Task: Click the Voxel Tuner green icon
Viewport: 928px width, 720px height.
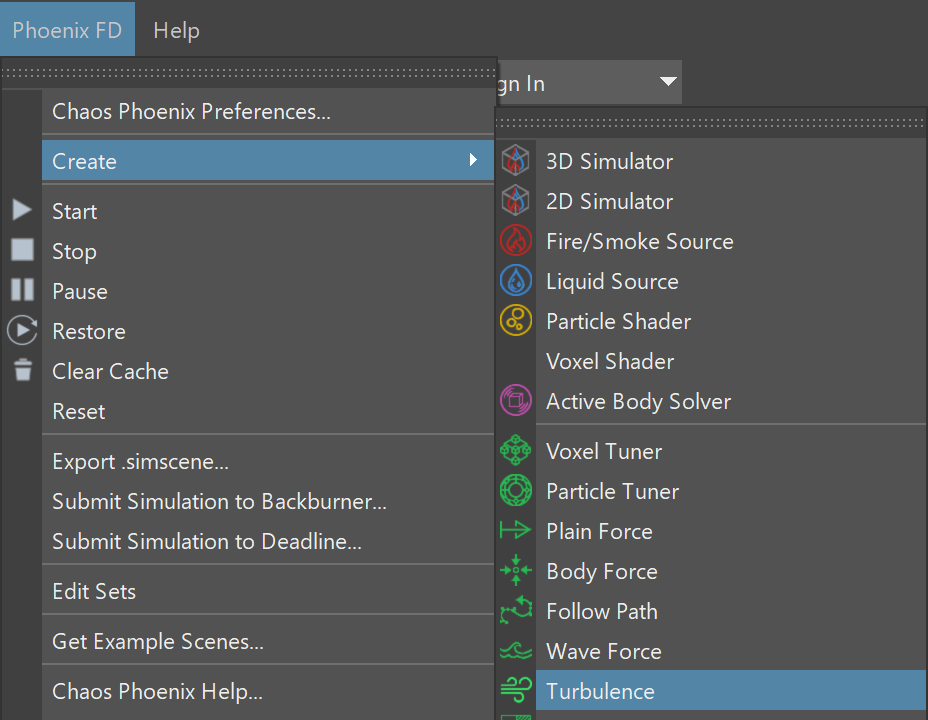Action: (x=515, y=450)
